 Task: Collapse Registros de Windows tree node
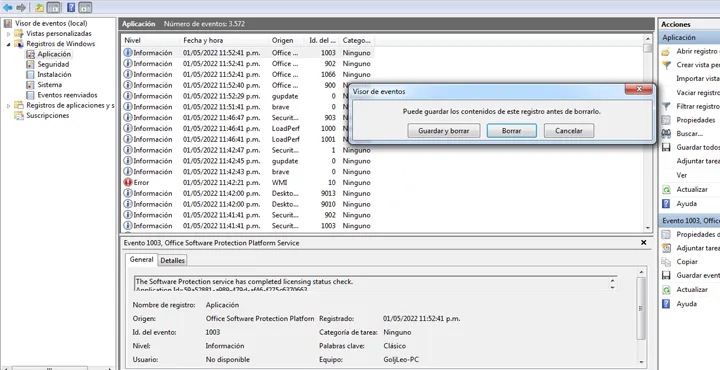[8, 44]
